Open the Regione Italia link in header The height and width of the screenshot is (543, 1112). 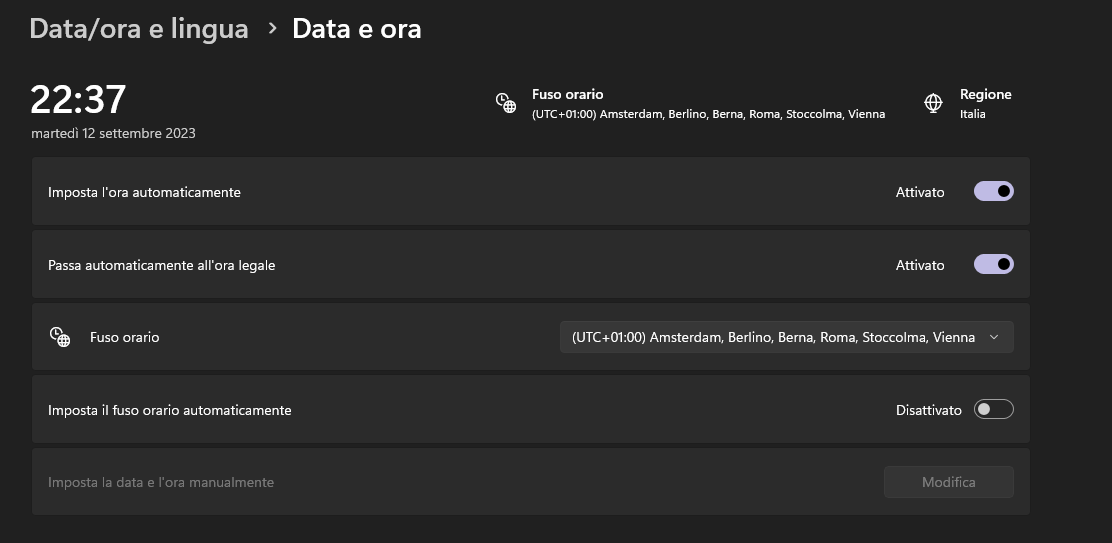pyautogui.click(x=985, y=103)
